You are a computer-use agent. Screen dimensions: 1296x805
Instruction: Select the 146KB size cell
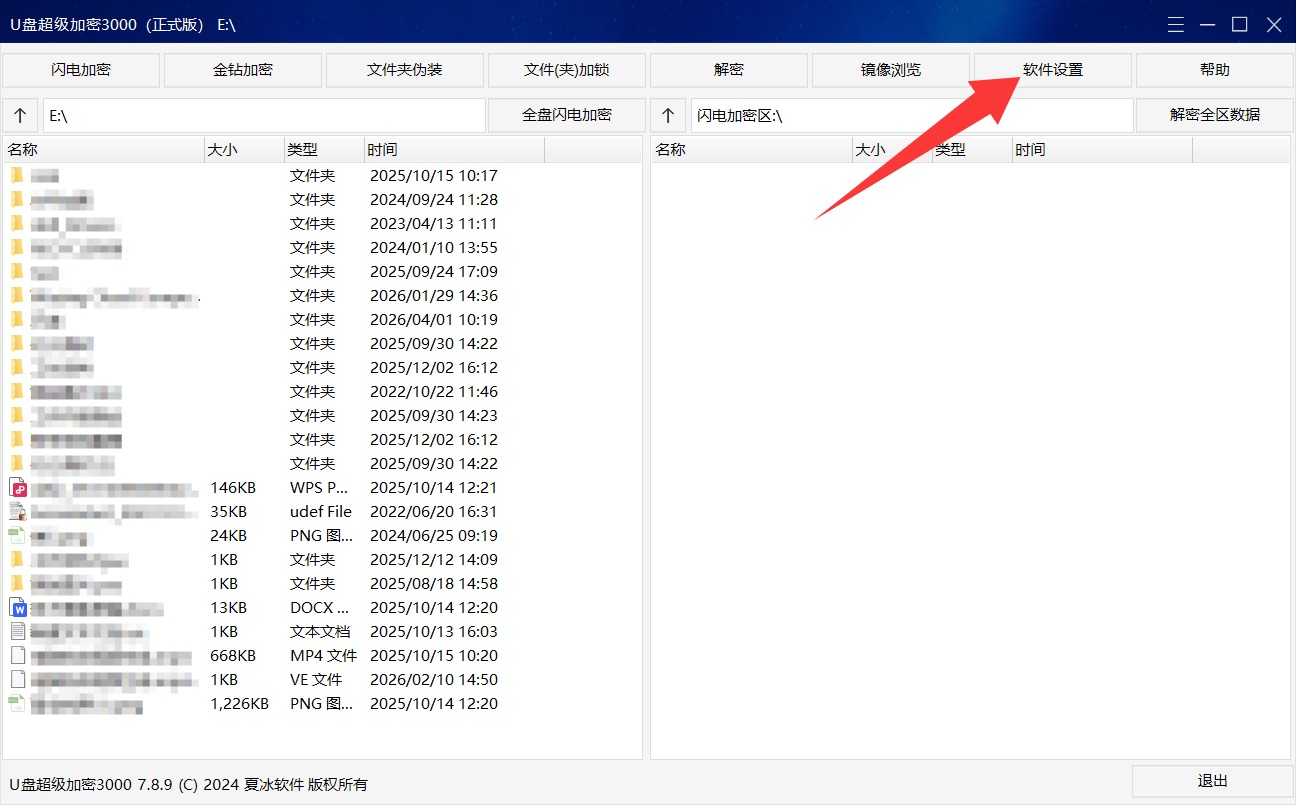(x=233, y=488)
